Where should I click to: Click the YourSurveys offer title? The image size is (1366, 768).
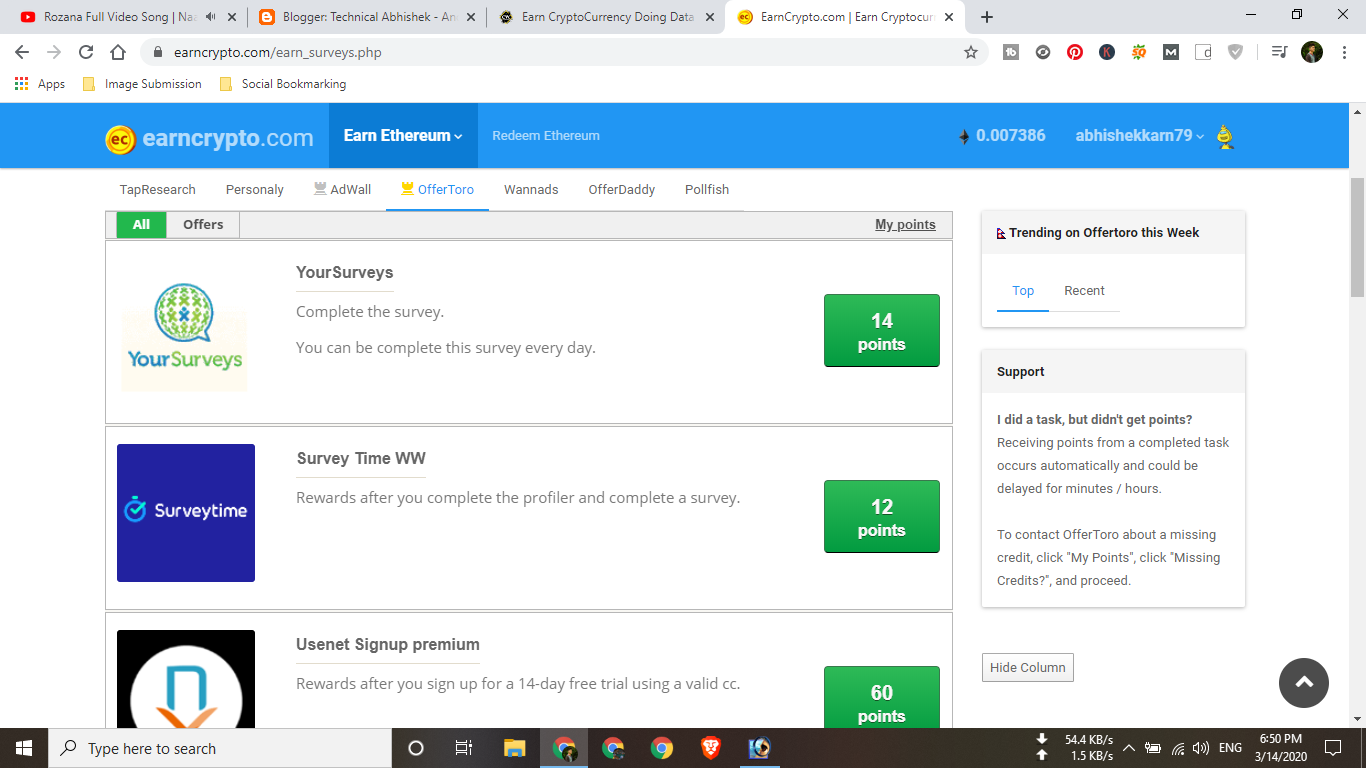[x=345, y=272]
